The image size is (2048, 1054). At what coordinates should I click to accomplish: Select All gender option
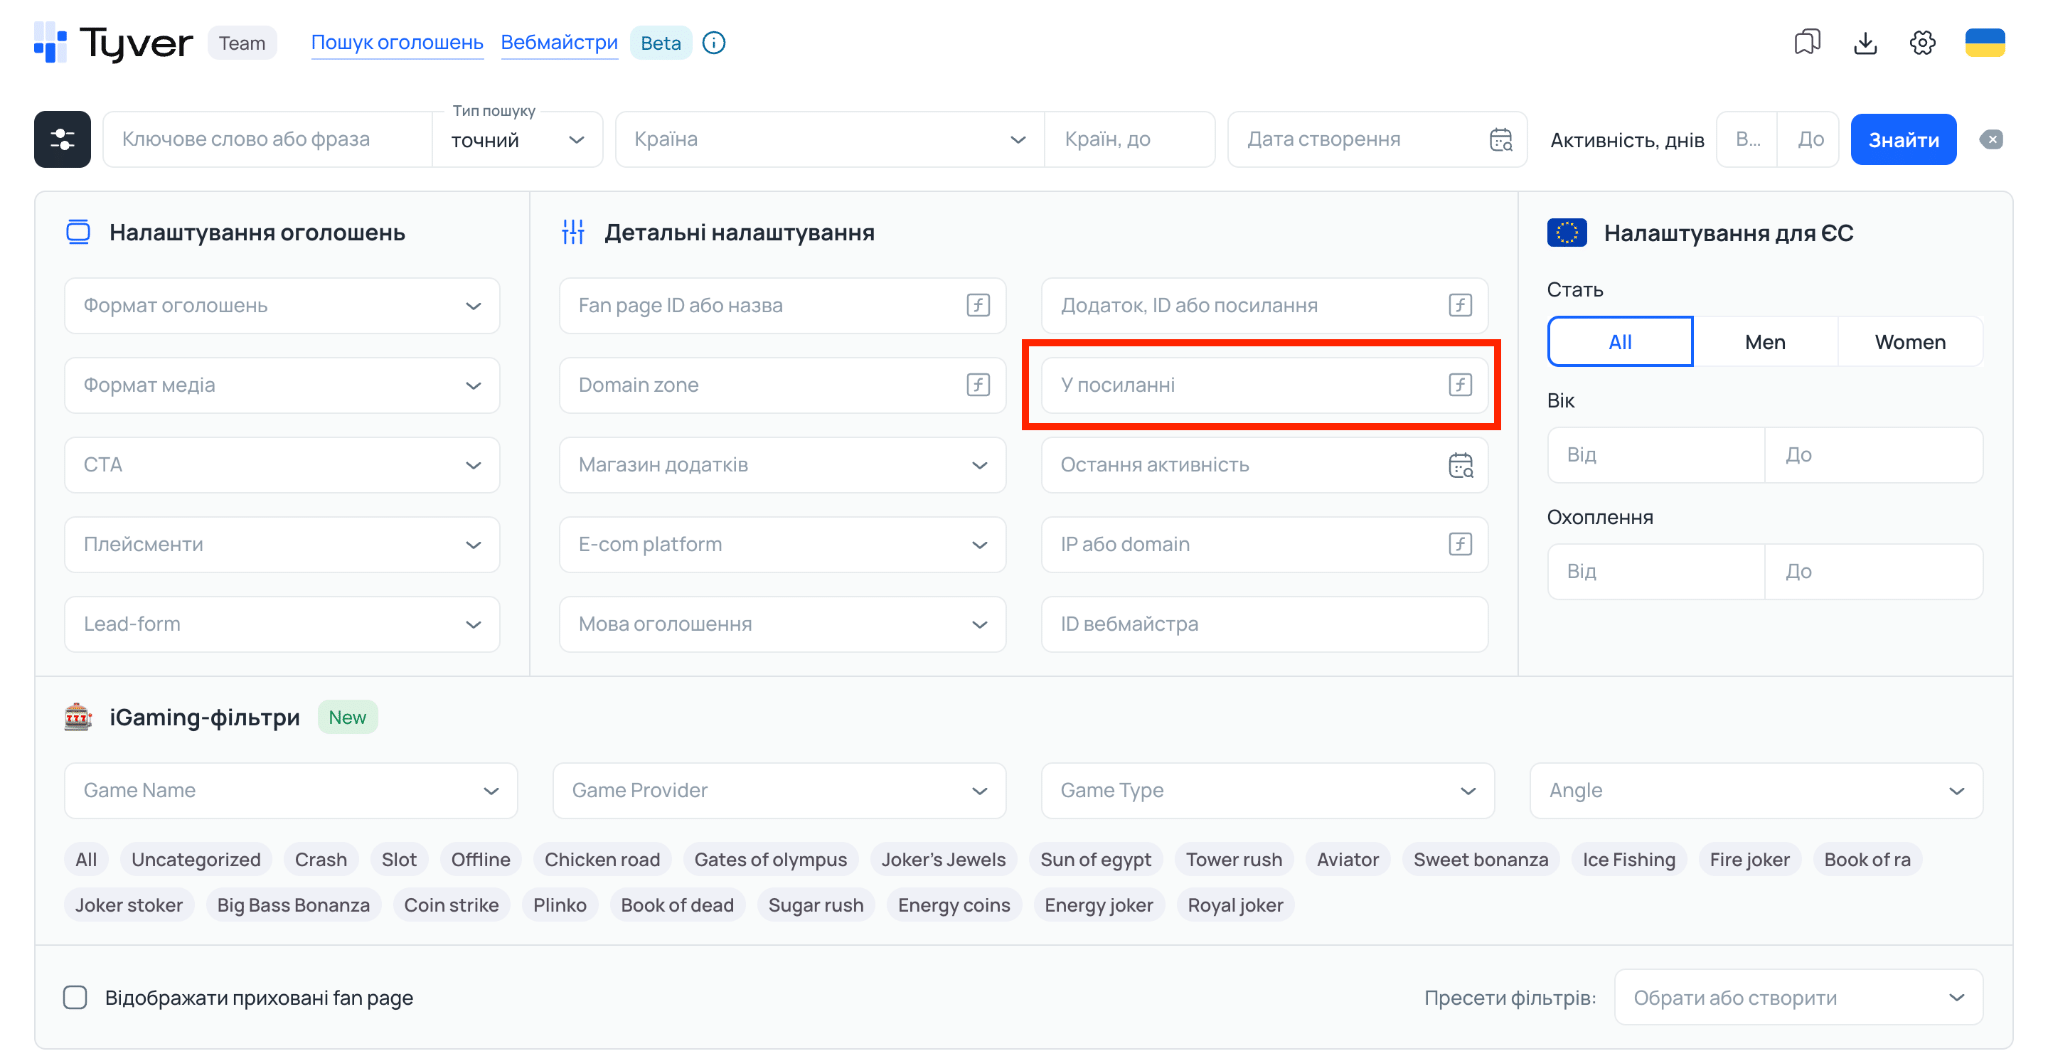pos(1620,342)
